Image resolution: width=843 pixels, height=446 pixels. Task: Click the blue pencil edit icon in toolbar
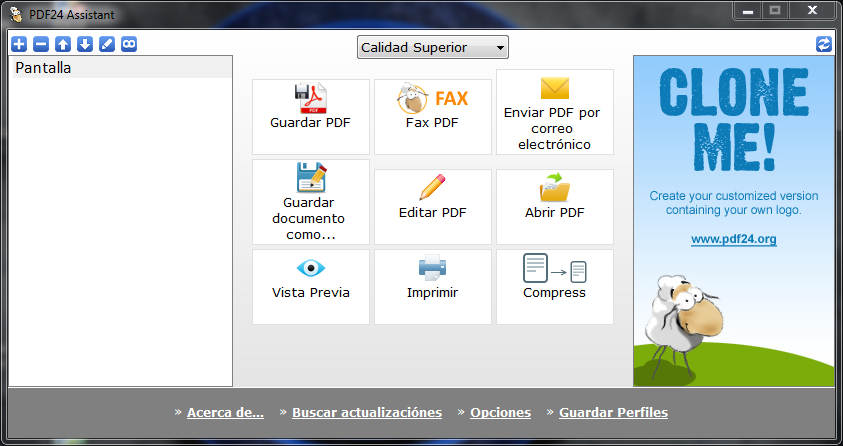click(x=107, y=44)
